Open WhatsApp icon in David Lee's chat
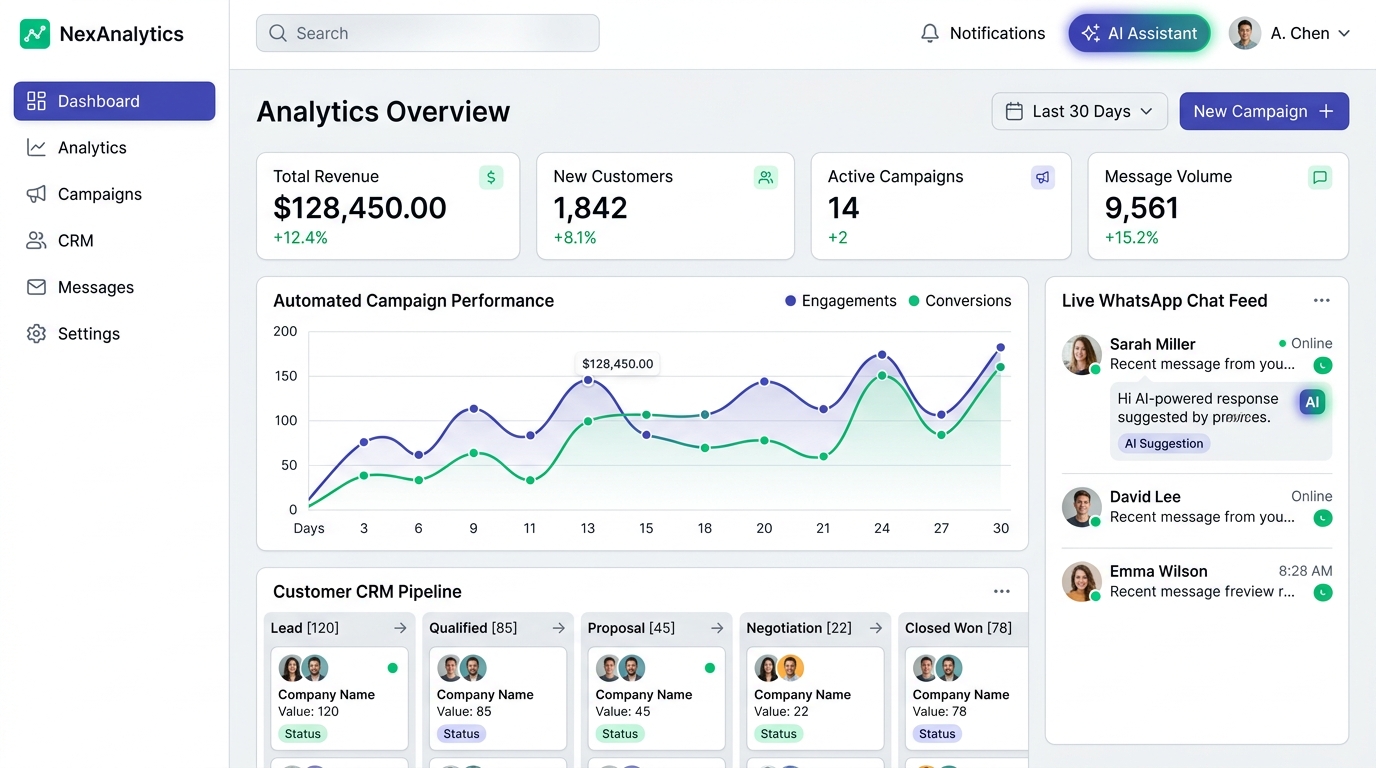Viewport: 1376px width, 768px height. (x=1323, y=518)
